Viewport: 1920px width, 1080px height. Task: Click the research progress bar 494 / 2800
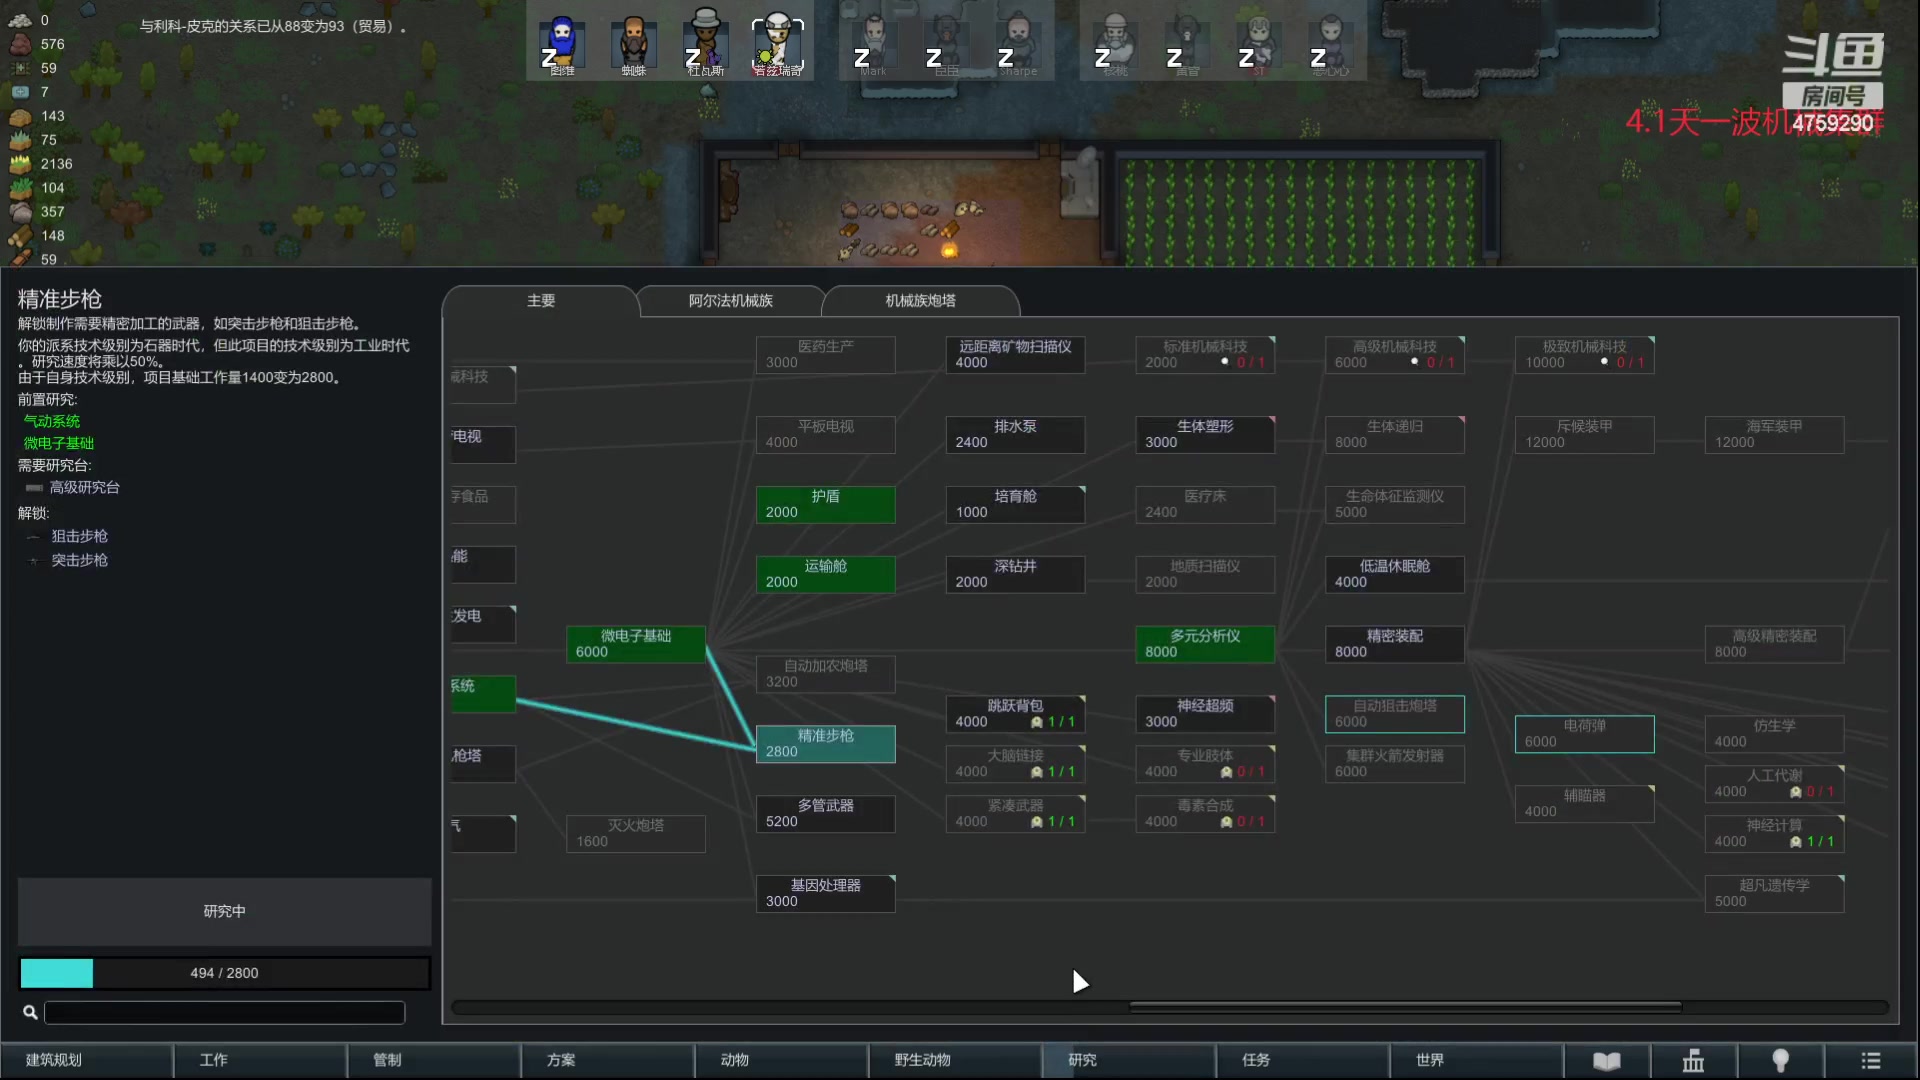click(x=224, y=973)
